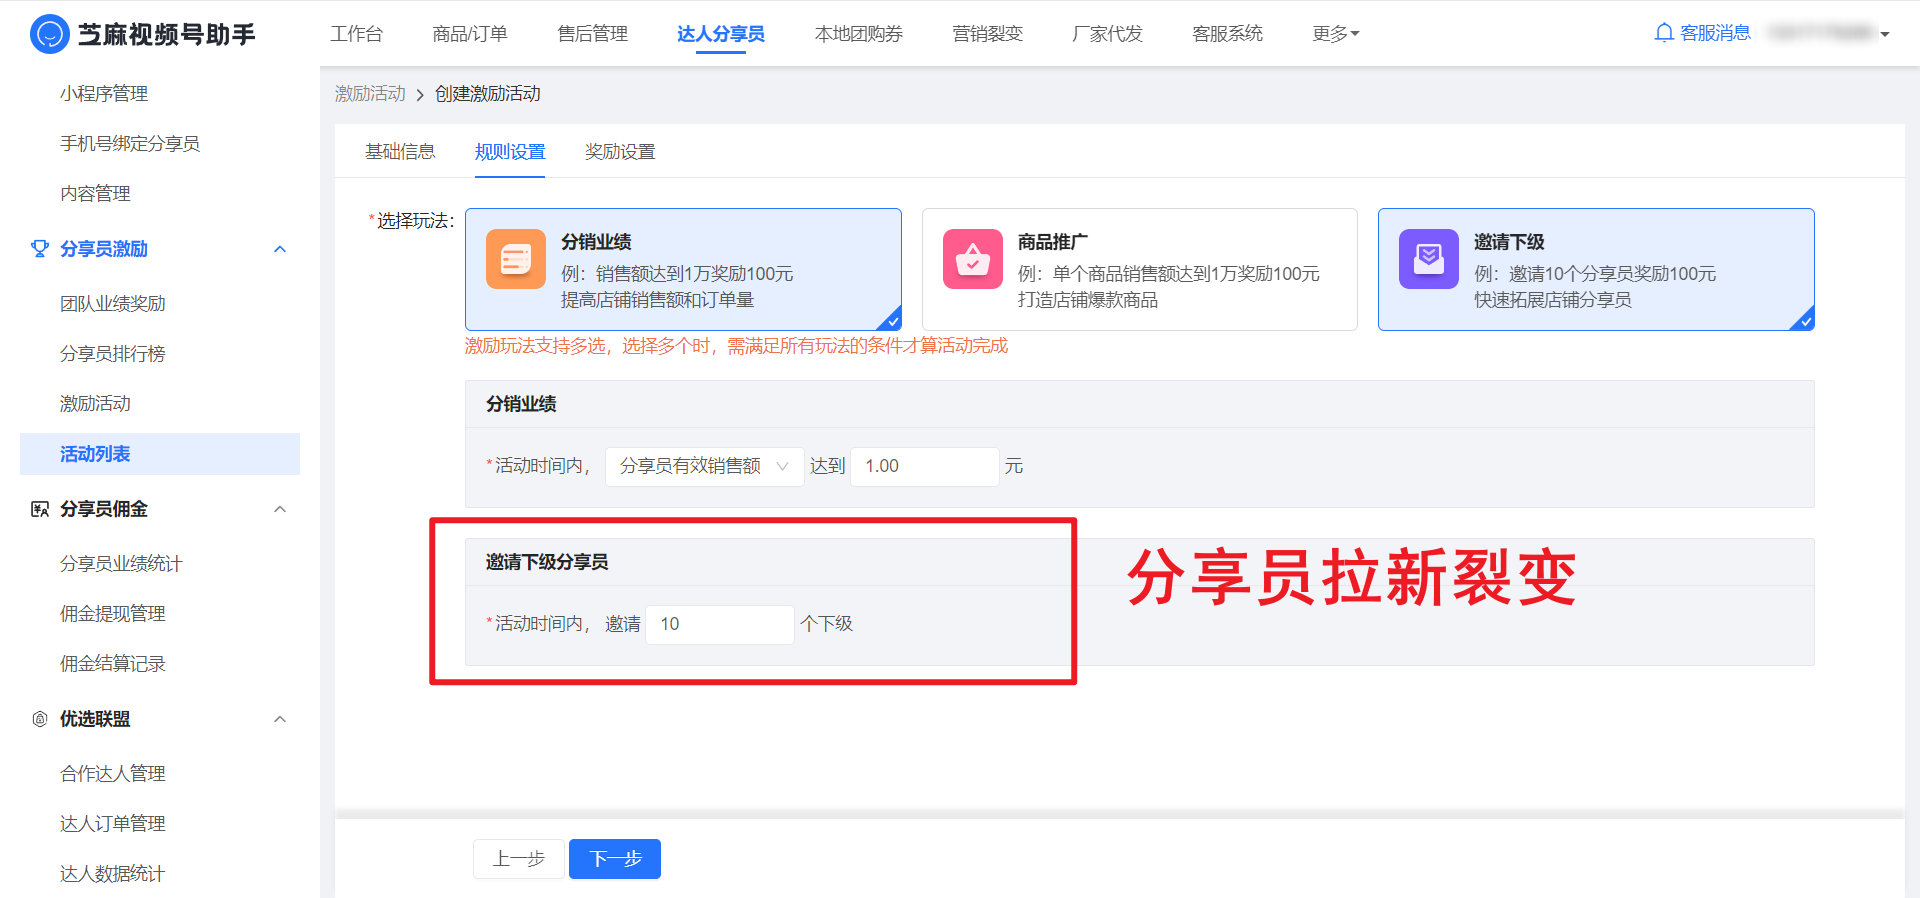Image resolution: width=1920 pixels, height=898 pixels.
Task: Open 佣金提现管理 in the sidebar
Action: [113, 614]
